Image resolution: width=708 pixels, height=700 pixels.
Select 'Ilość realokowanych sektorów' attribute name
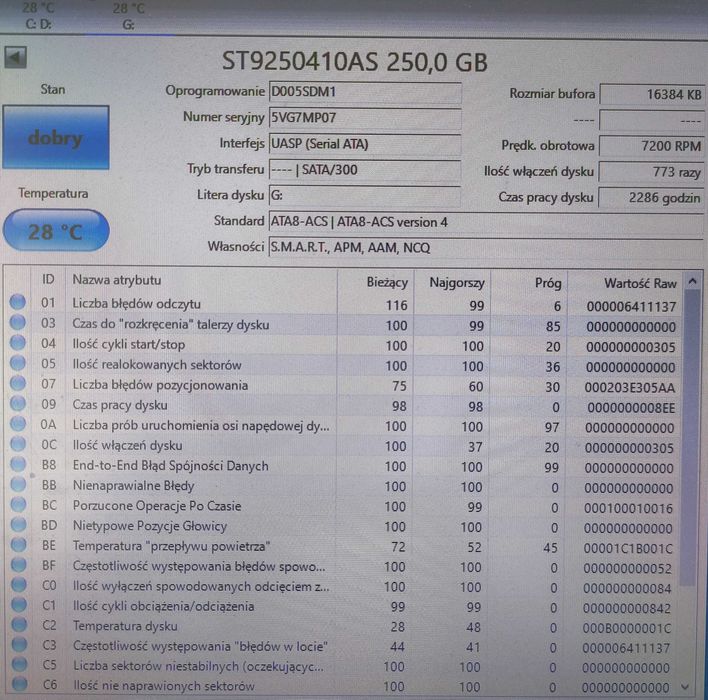pos(157,365)
